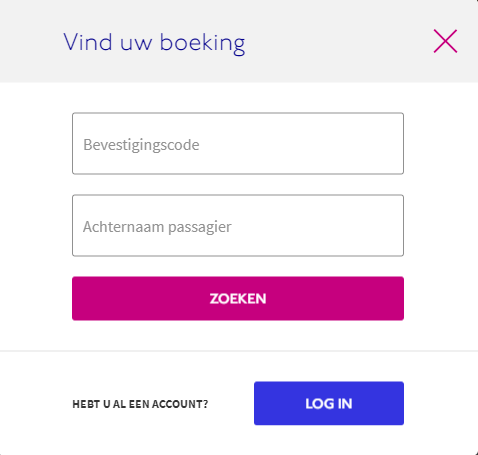Submit the booking search with ZOEKEN
Image resolution: width=478 pixels, height=455 pixels.
click(x=238, y=298)
